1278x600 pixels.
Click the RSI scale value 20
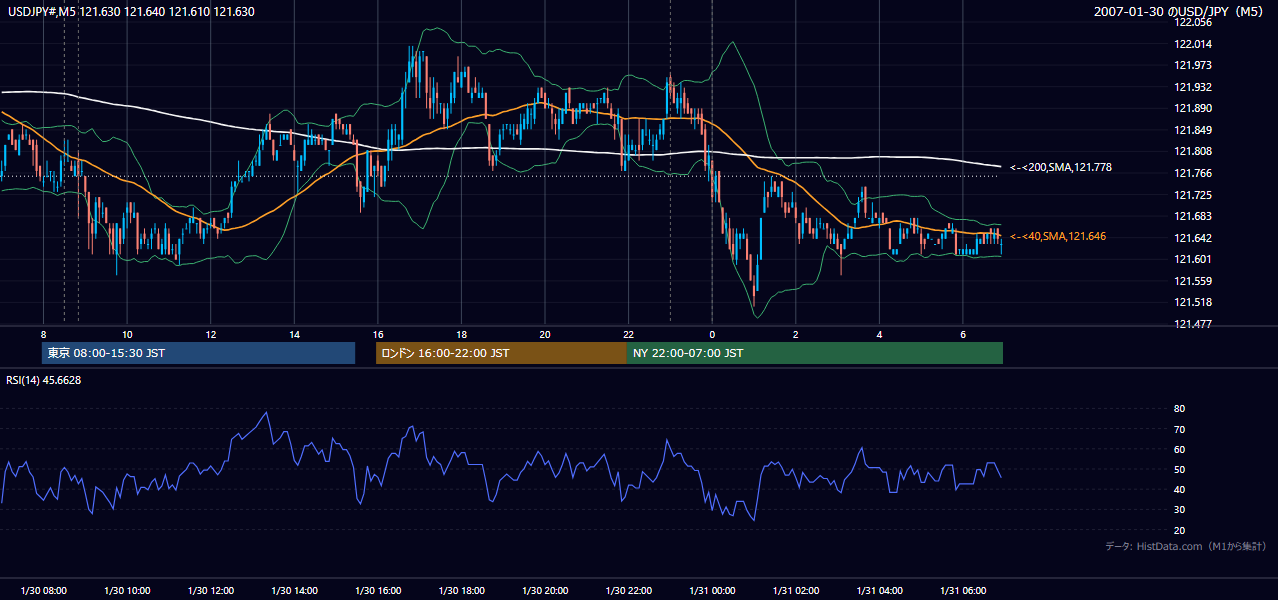[1179, 530]
